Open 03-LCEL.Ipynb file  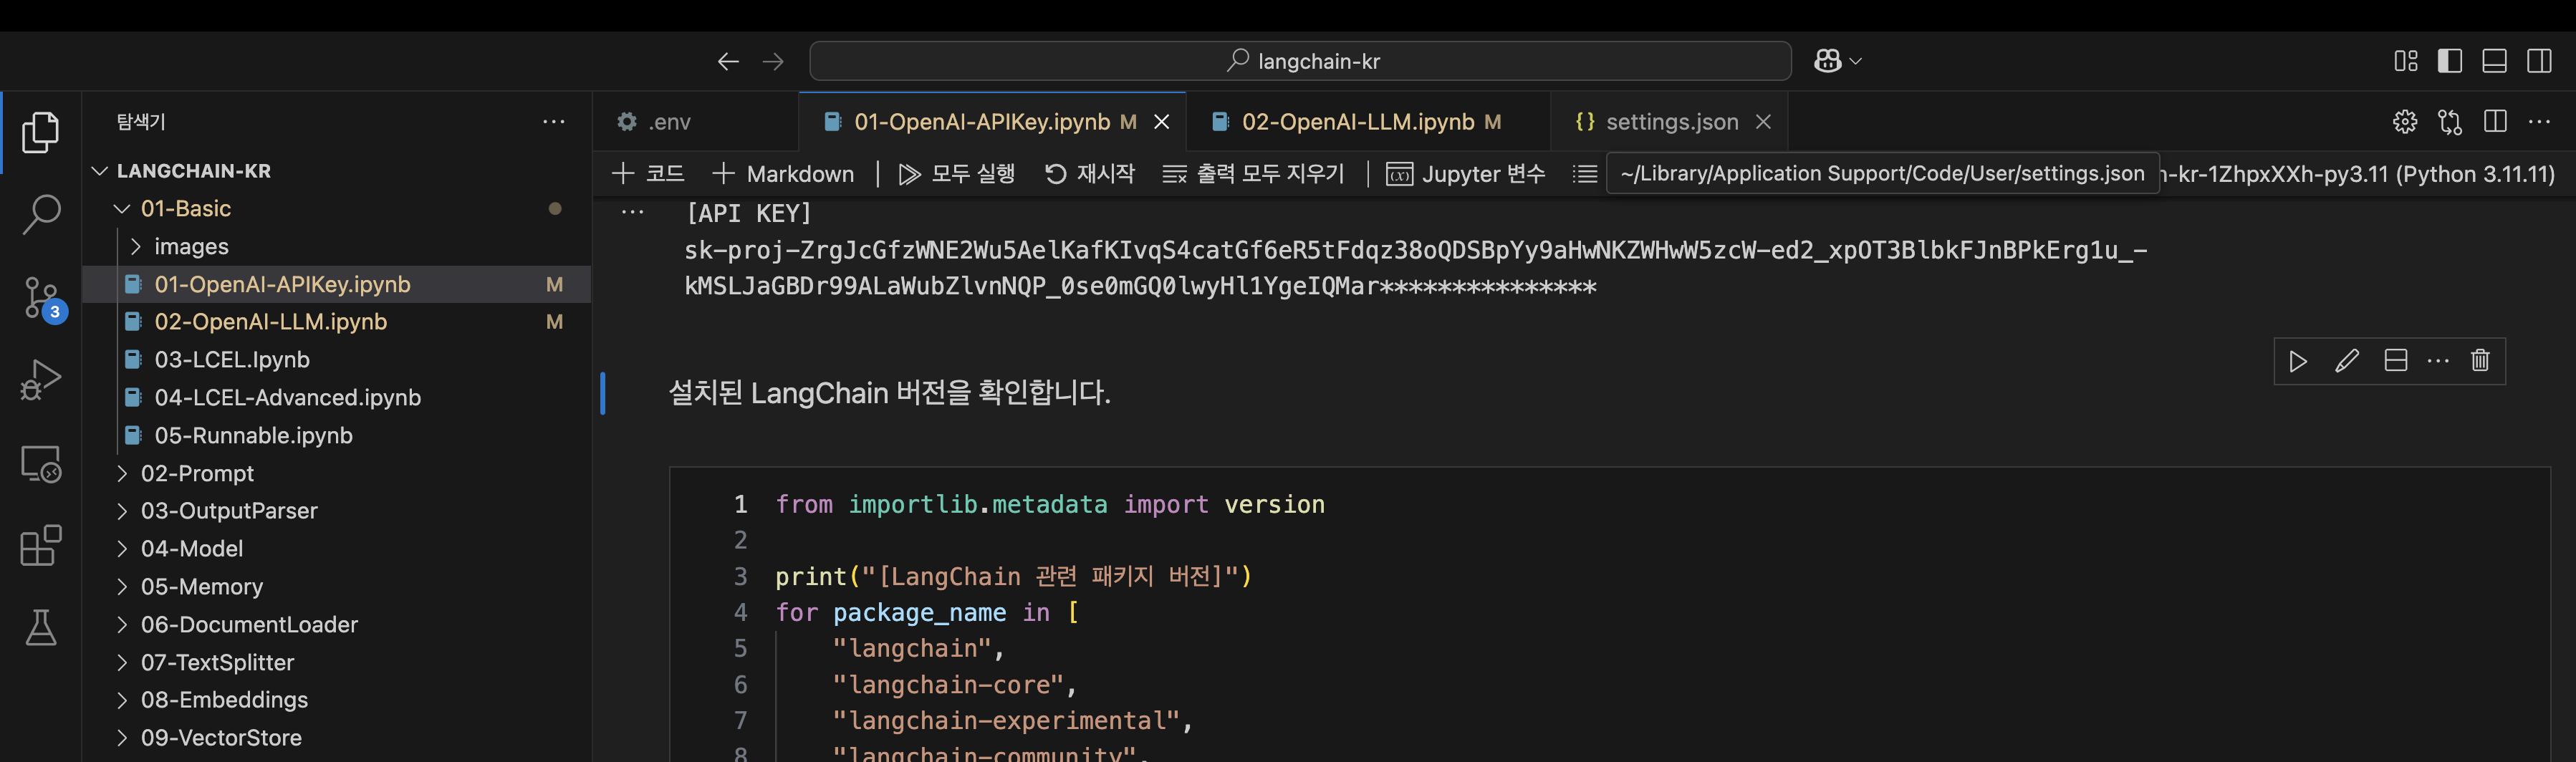point(336,360)
